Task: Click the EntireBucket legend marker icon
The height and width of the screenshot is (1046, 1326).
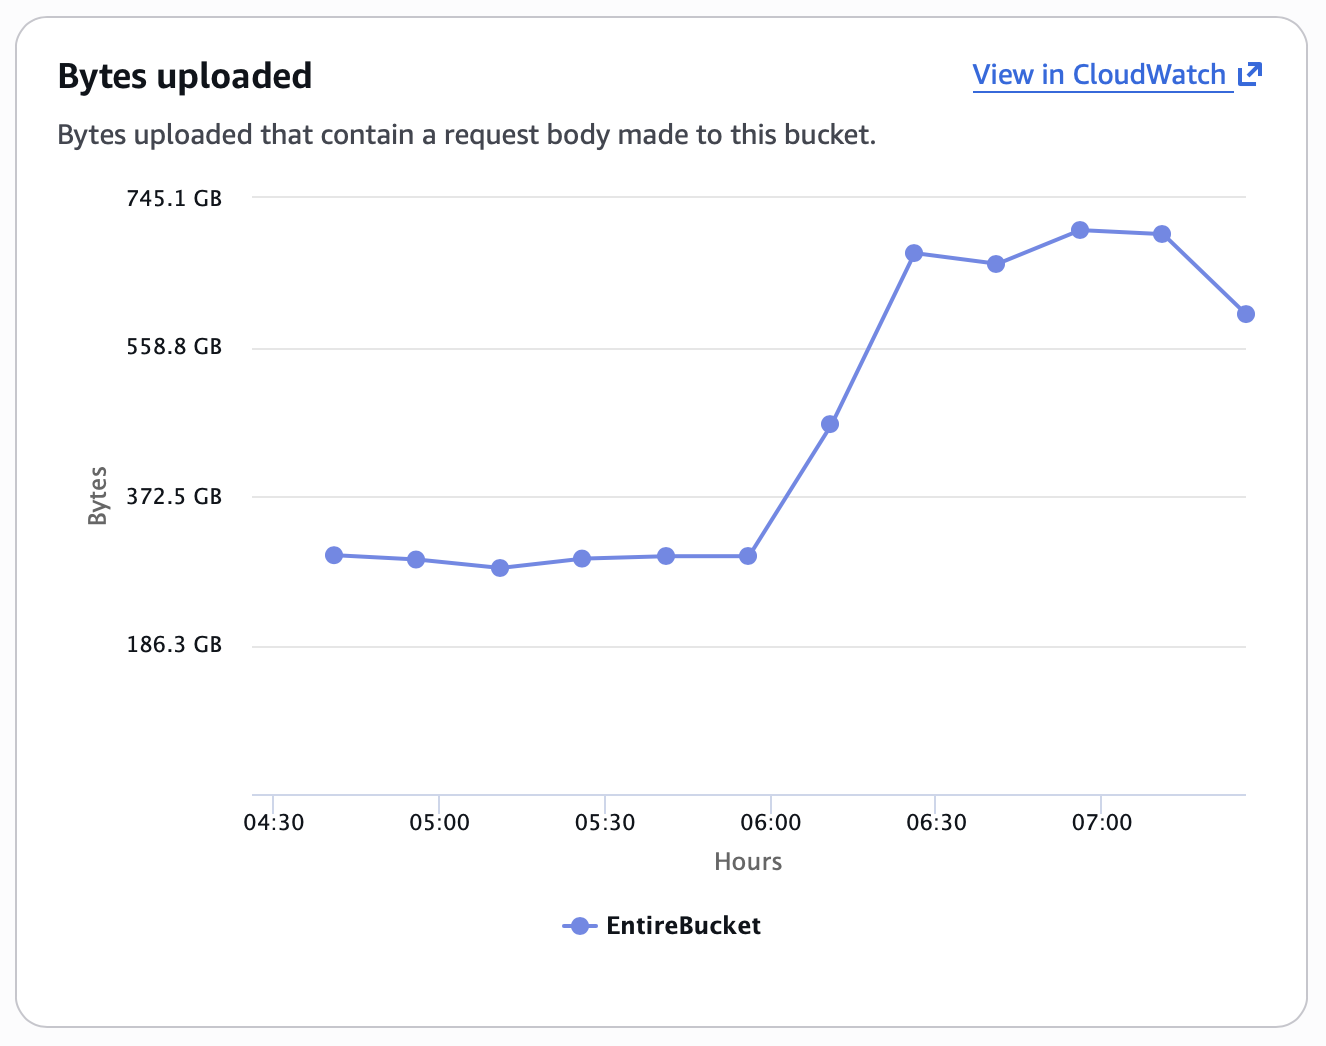Action: click(579, 926)
